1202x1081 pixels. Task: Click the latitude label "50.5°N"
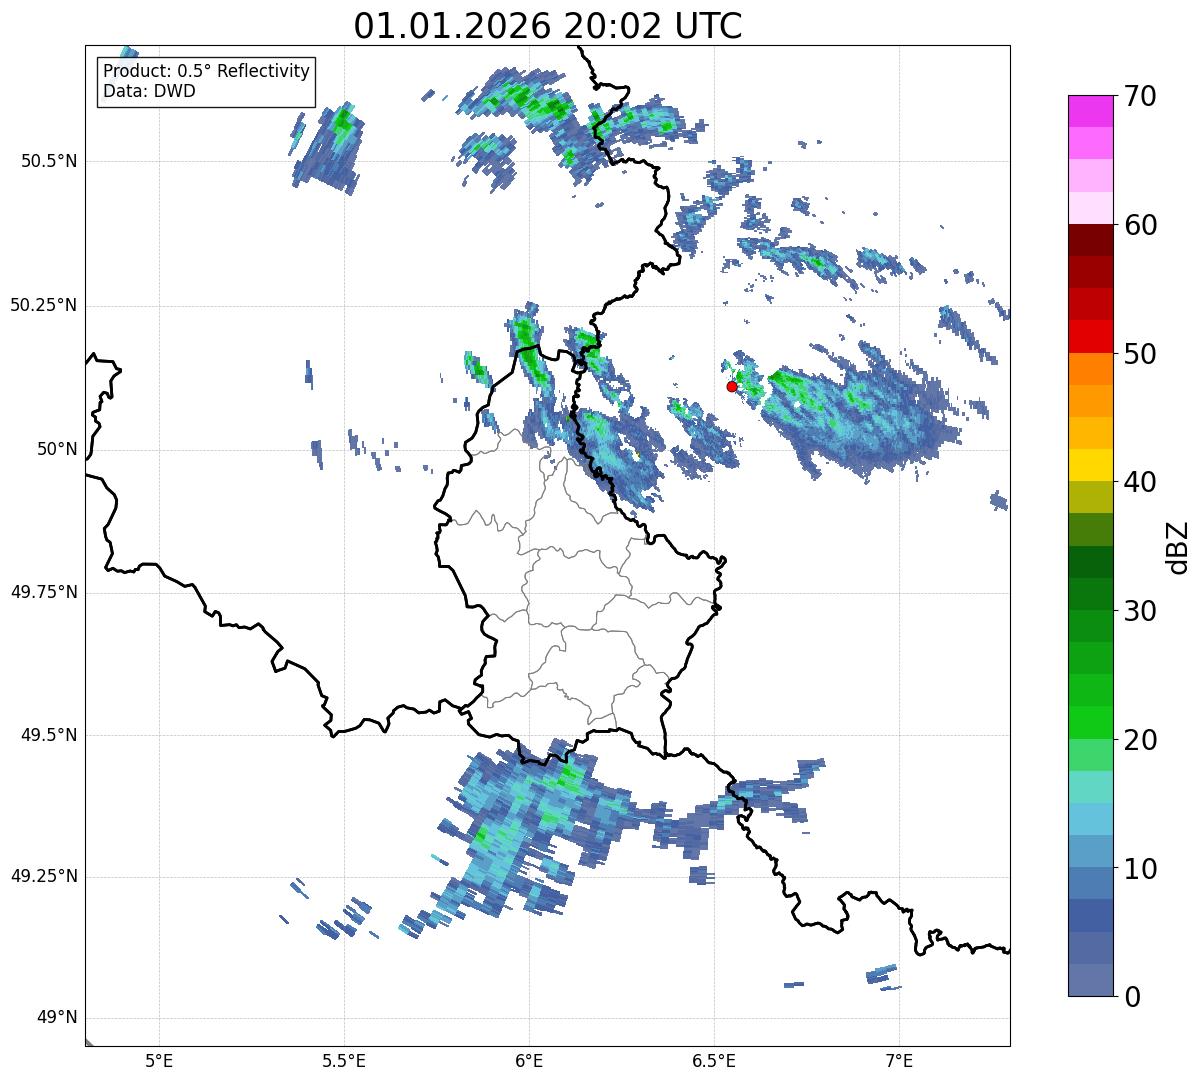tap(49, 162)
